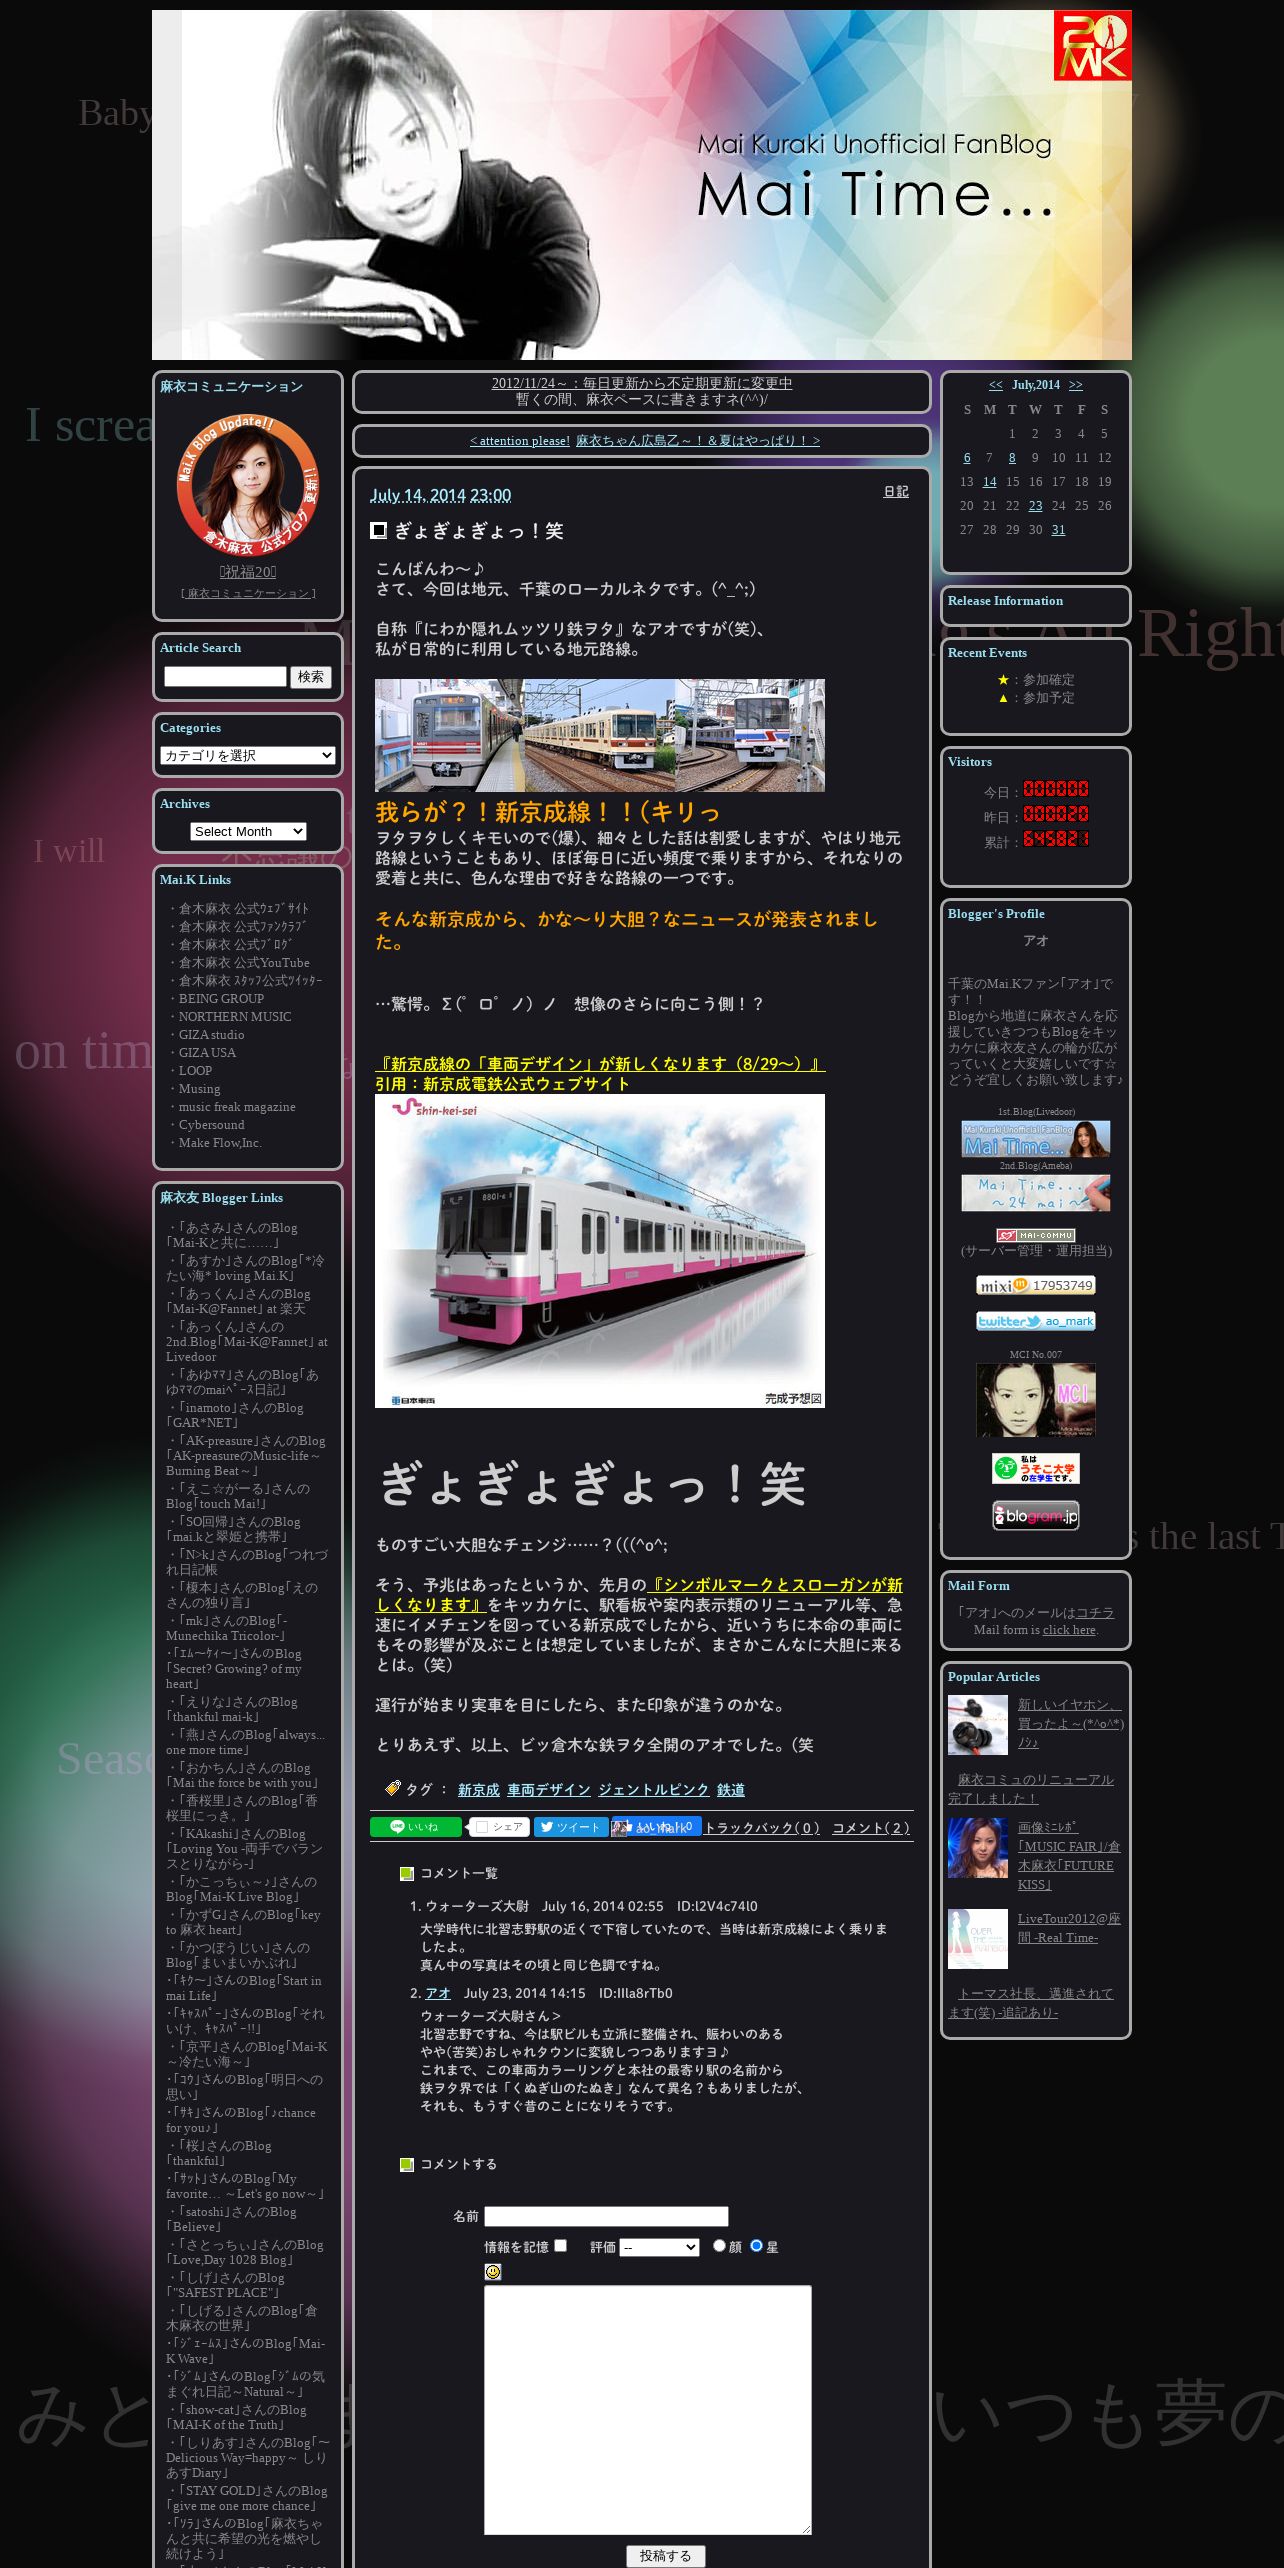This screenshot has width=1284, height=2568.
Task: Click calendar date 8
Action: tap(1012, 458)
